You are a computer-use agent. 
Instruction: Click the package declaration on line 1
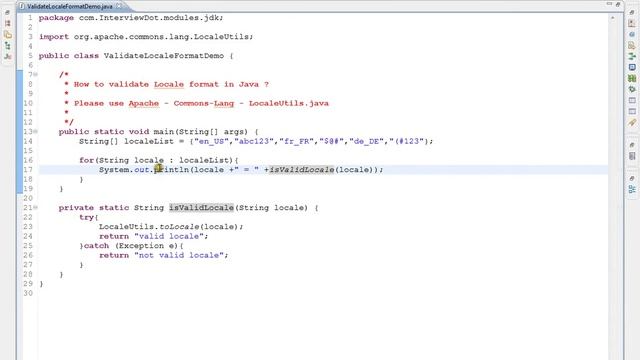(x=131, y=18)
